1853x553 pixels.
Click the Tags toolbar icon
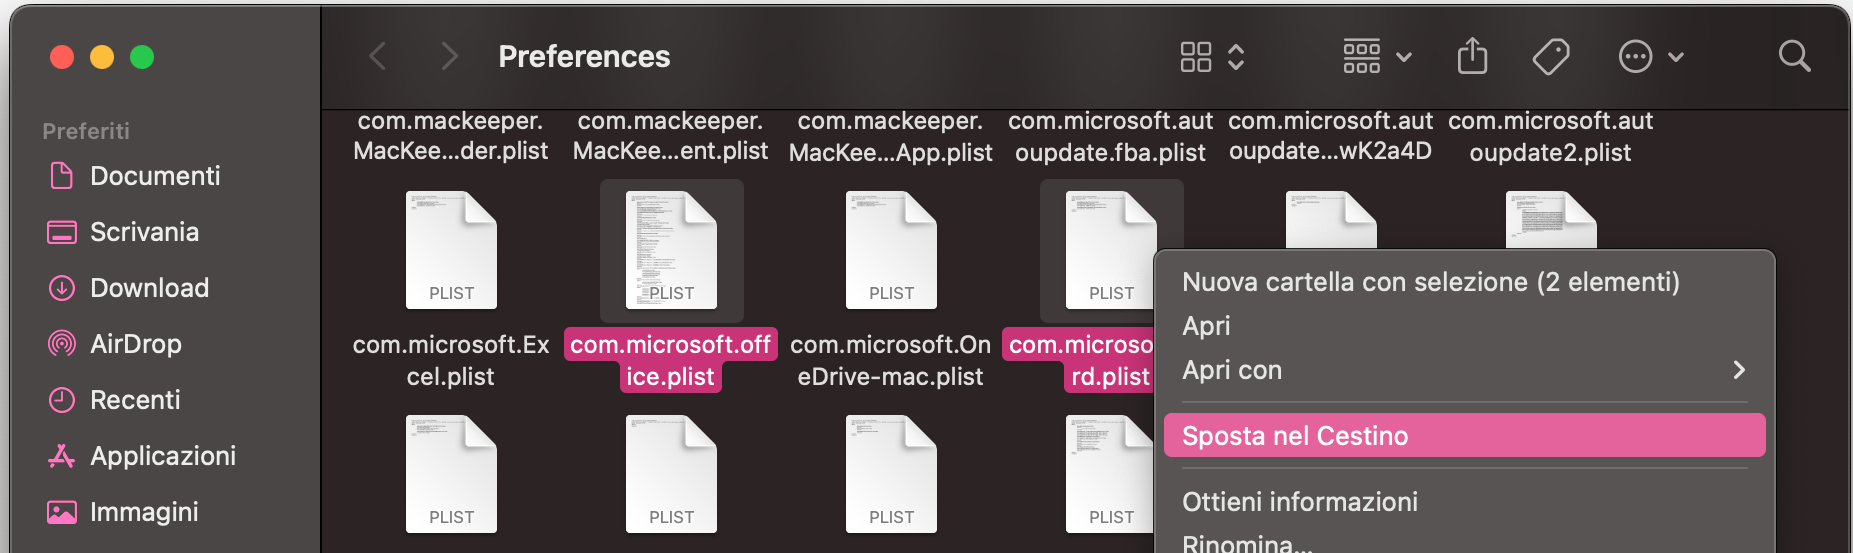pyautogui.click(x=1551, y=56)
